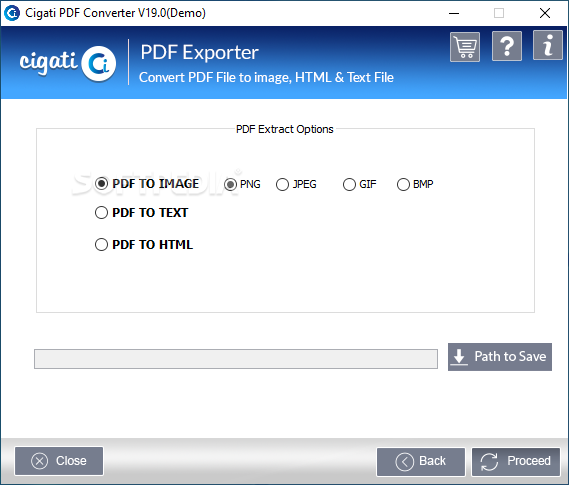This screenshot has height=485, width=569.
Task: Choose GIF image format
Action: pyautogui.click(x=360, y=184)
